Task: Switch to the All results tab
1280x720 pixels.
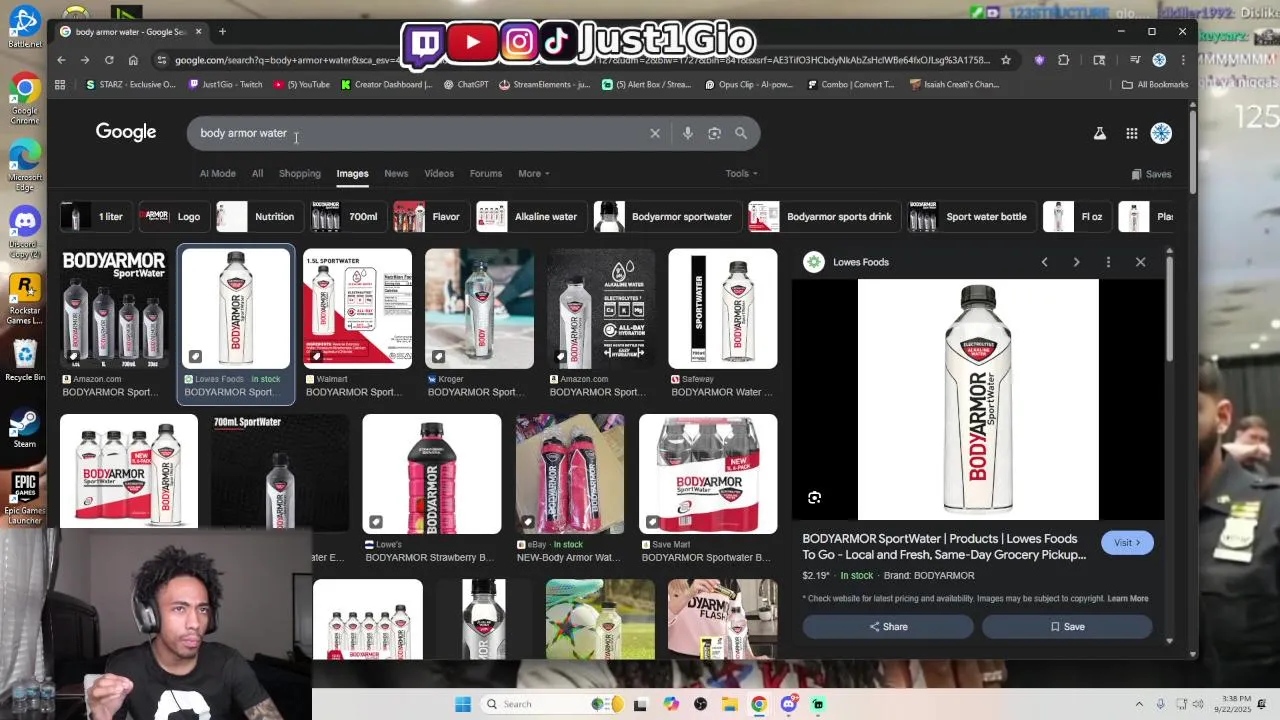Action: (257, 174)
